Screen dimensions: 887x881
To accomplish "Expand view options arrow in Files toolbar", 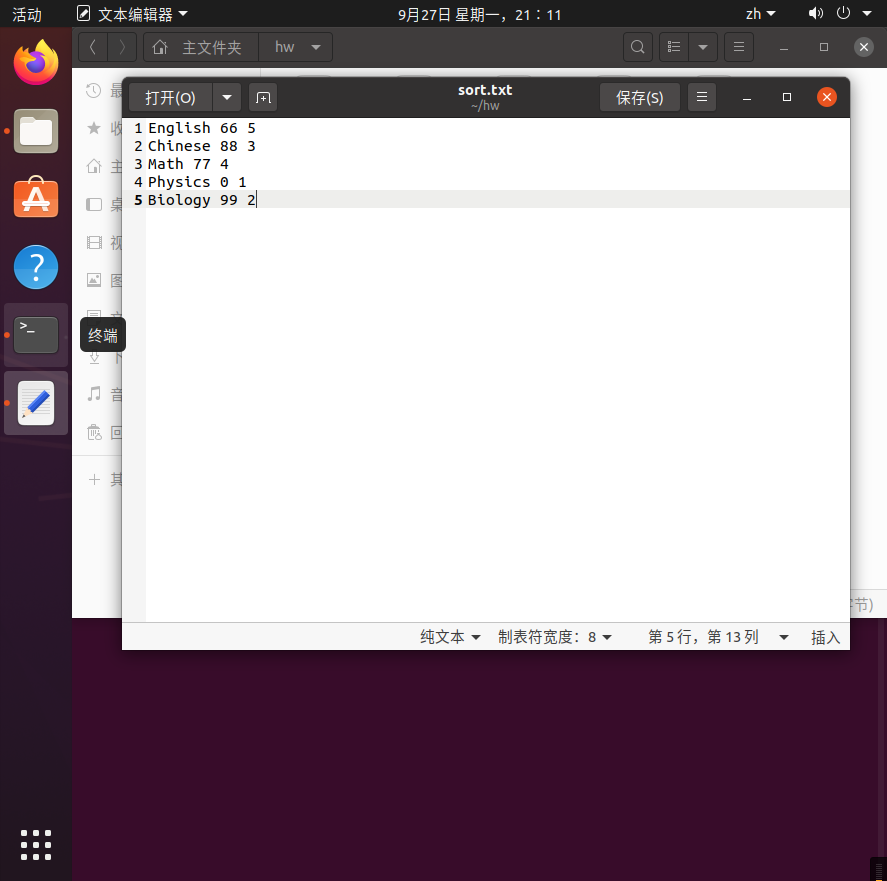I will coord(703,47).
